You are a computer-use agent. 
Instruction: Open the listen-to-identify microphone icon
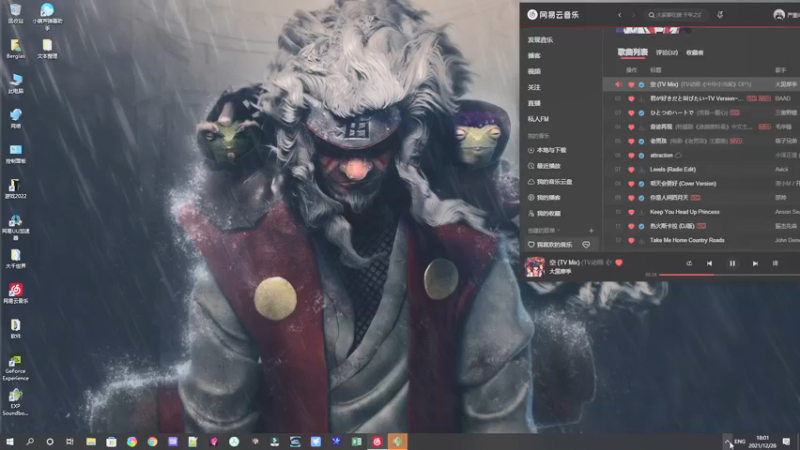coord(720,15)
